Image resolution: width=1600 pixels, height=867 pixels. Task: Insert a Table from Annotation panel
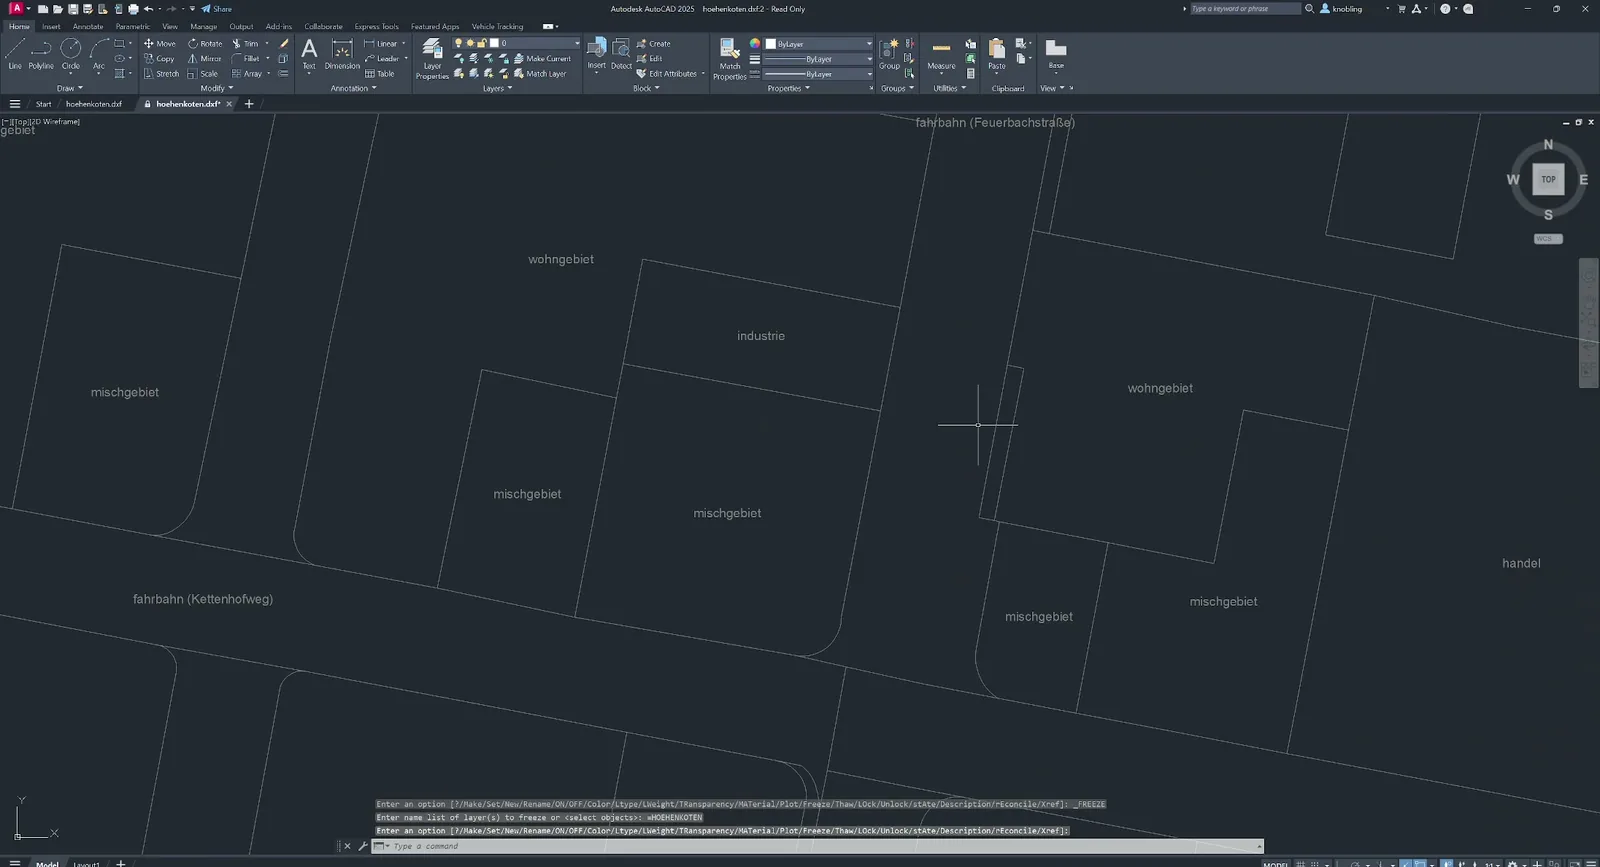tap(380, 74)
